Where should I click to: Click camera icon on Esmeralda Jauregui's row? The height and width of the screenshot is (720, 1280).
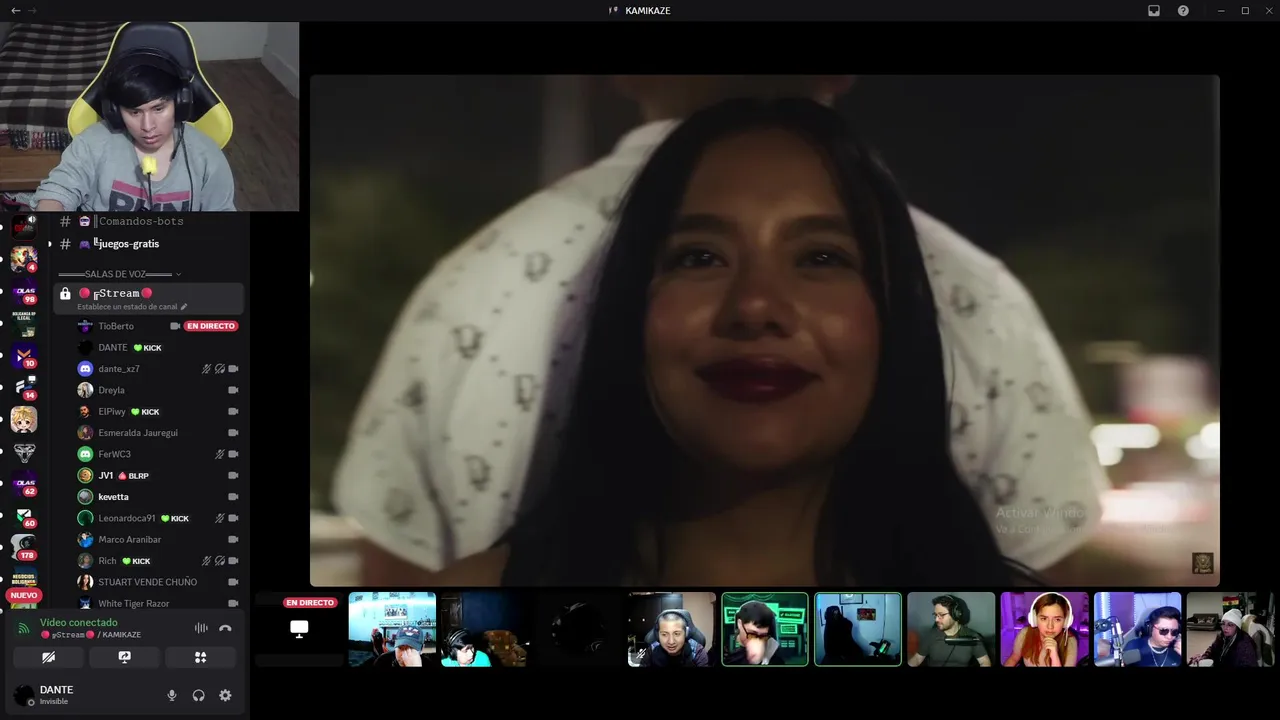pos(233,433)
